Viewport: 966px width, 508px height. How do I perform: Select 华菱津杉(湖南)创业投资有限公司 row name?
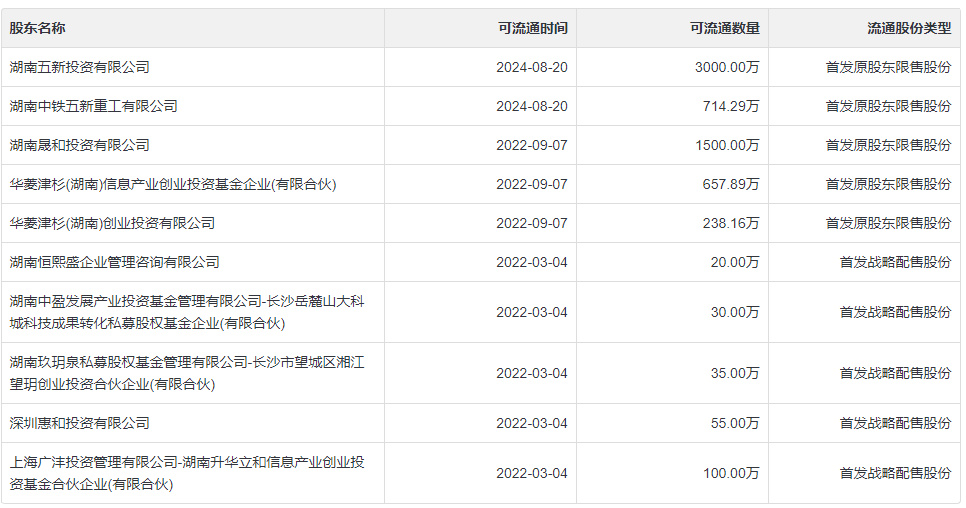pyautogui.click(x=112, y=223)
